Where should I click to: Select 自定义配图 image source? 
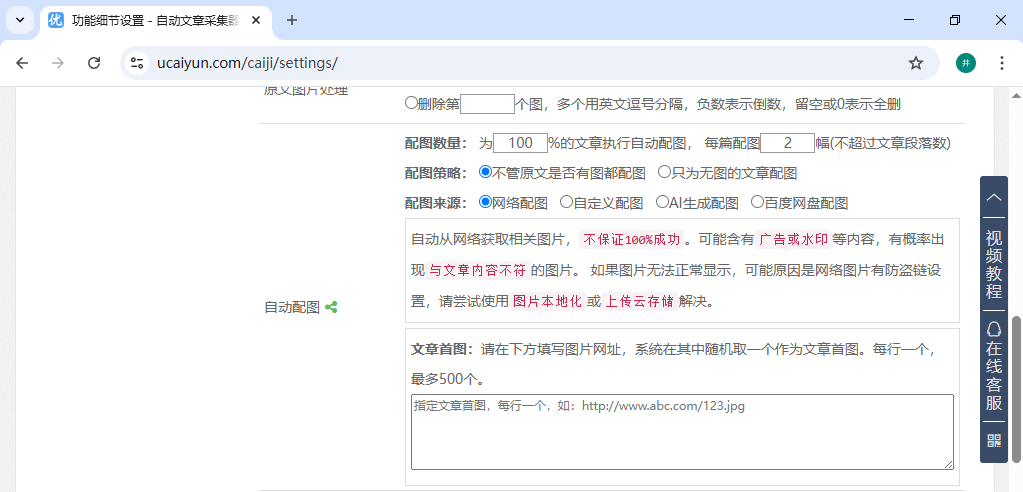[x=566, y=202]
